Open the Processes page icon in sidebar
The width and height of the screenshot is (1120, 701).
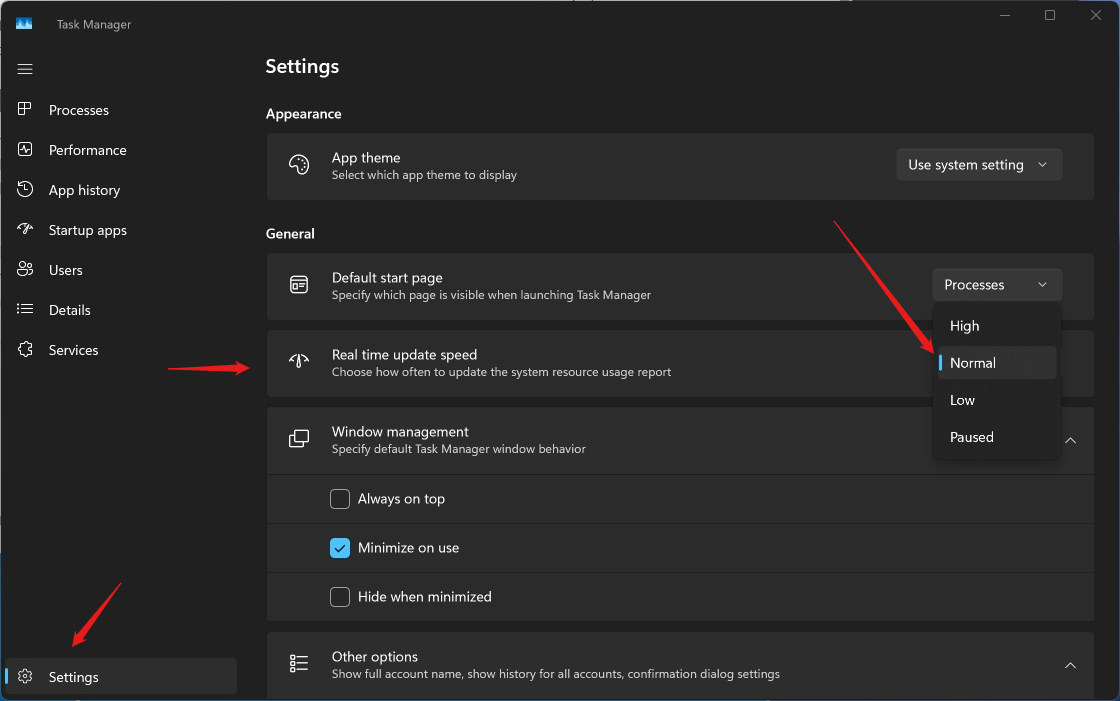(25, 110)
